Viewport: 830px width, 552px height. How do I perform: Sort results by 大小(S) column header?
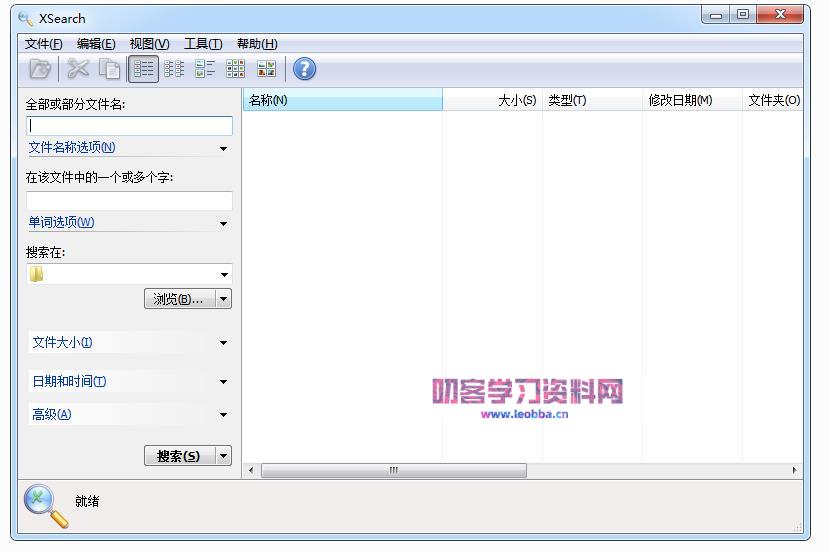(492, 100)
